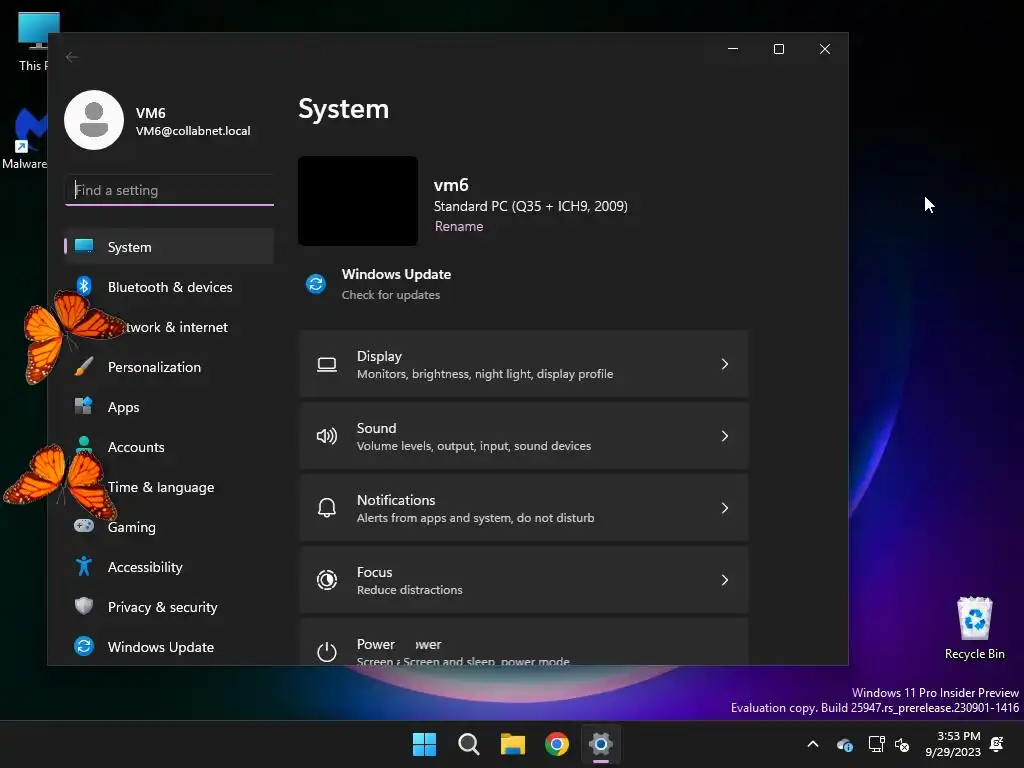Open Personalization settings
Image resolution: width=1024 pixels, height=768 pixels.
[169, 367]
